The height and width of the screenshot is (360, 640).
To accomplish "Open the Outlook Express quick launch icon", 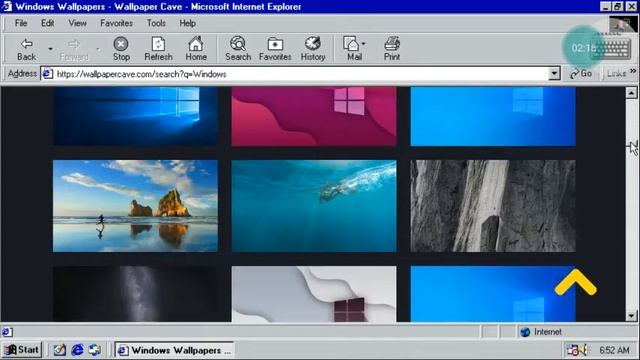I will tap(95, 350).
